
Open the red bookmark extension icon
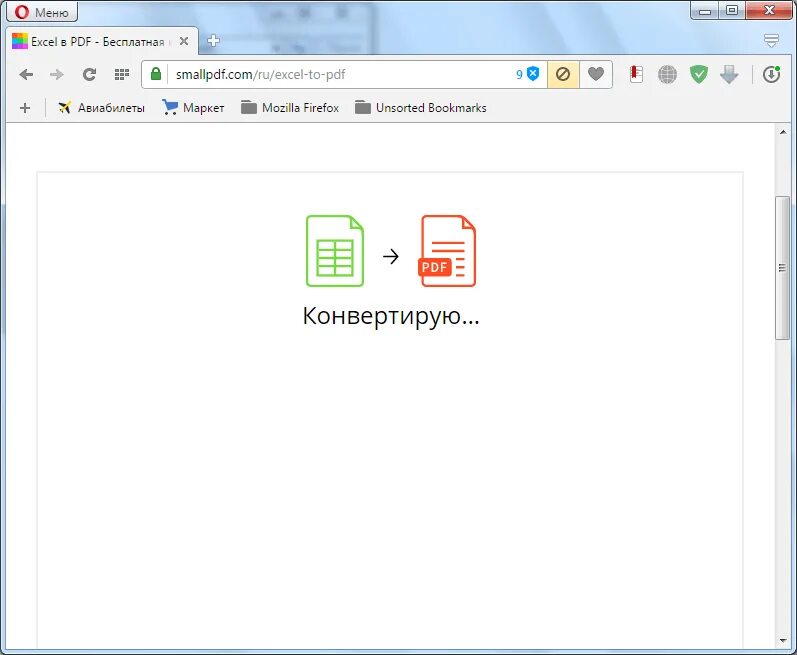[636, 74]
